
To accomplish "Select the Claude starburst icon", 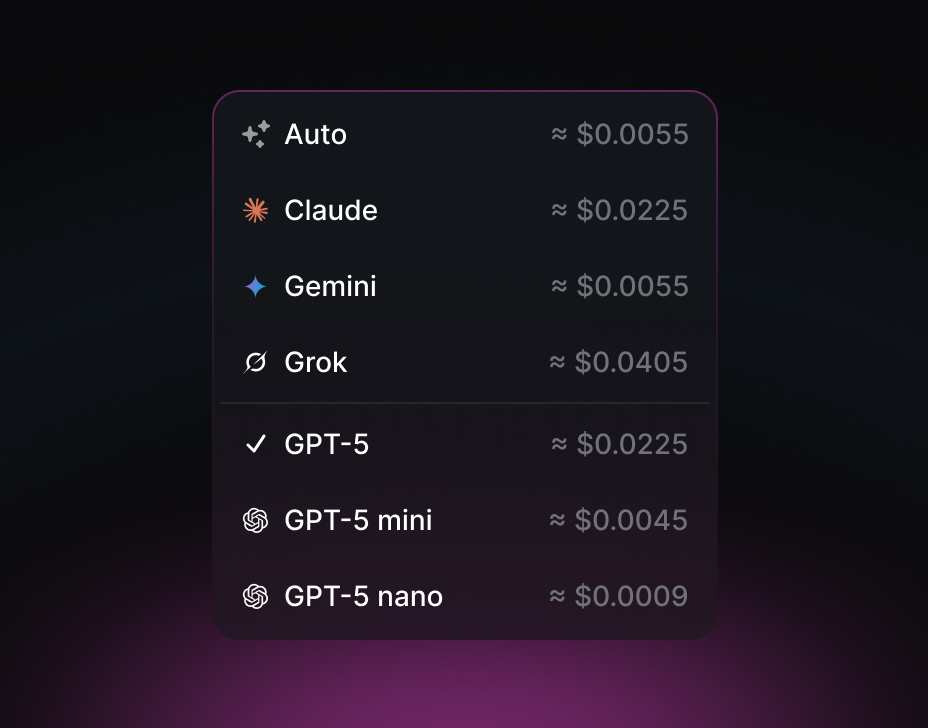I will tap(255, 210).
